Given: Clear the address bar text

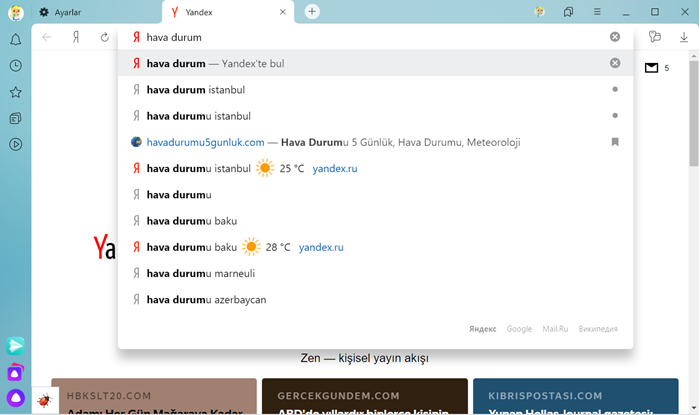Looking at the screenshot, I should (615, 37).
